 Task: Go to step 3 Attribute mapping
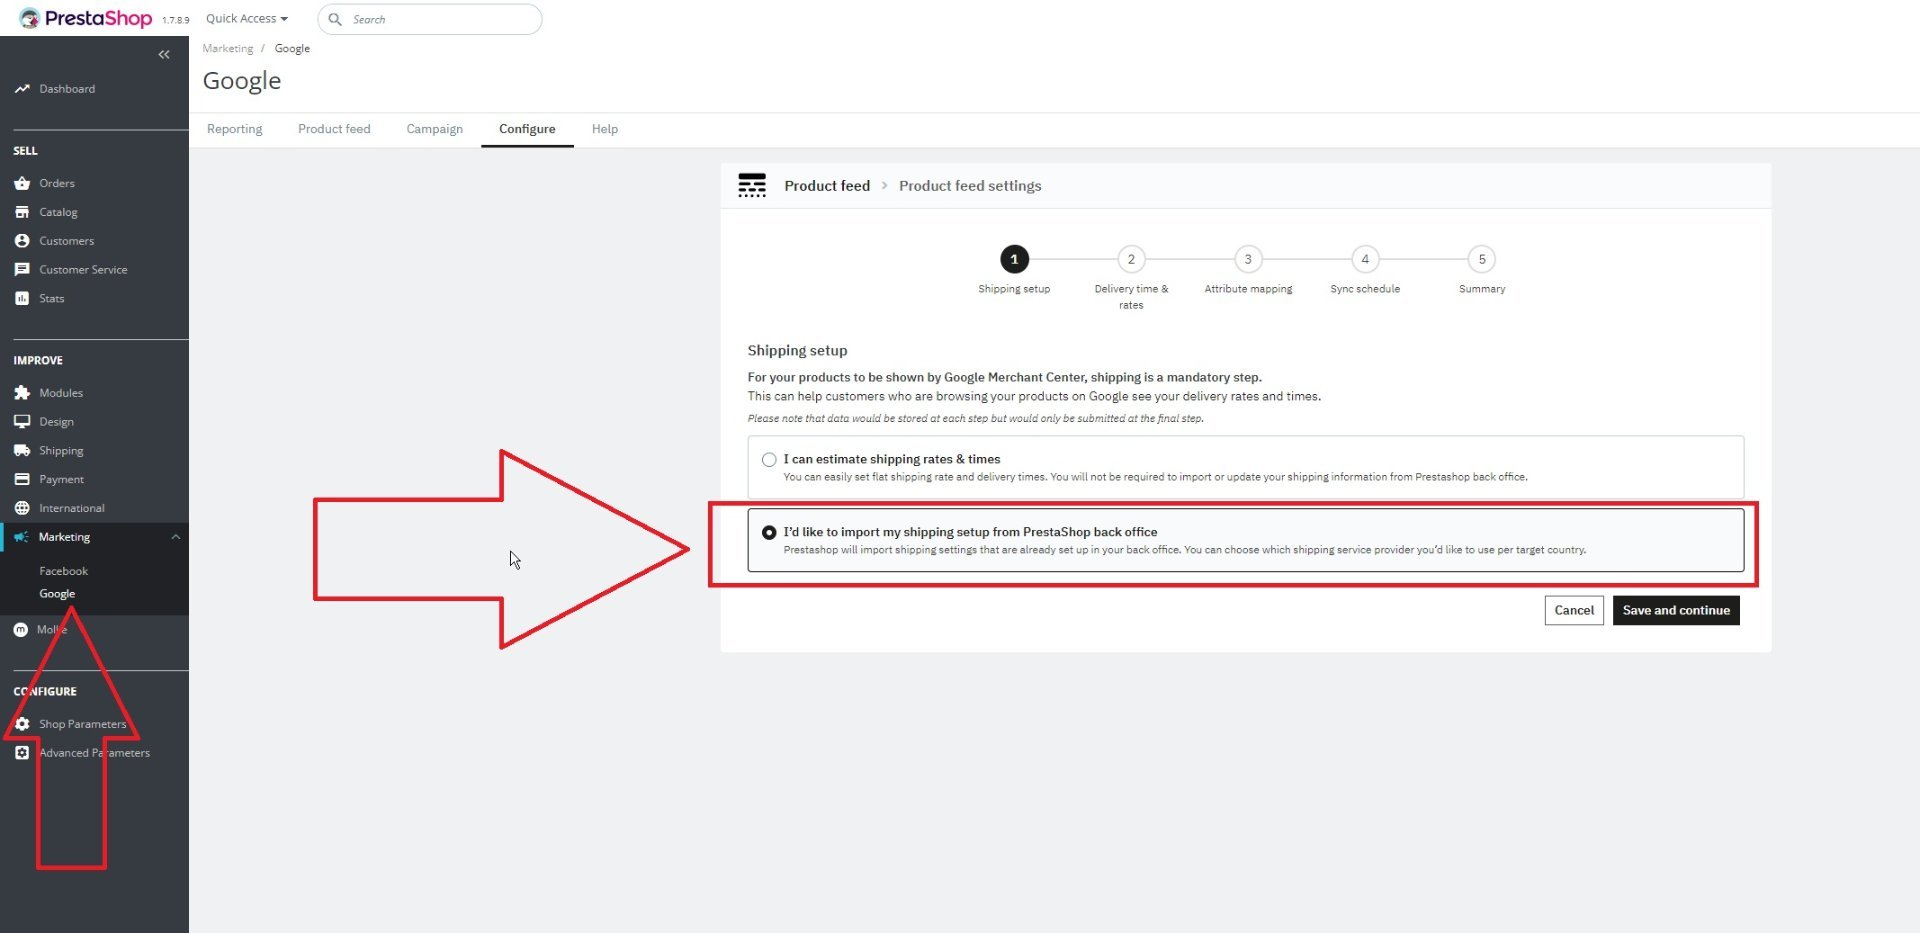(x=1248, y=259)
